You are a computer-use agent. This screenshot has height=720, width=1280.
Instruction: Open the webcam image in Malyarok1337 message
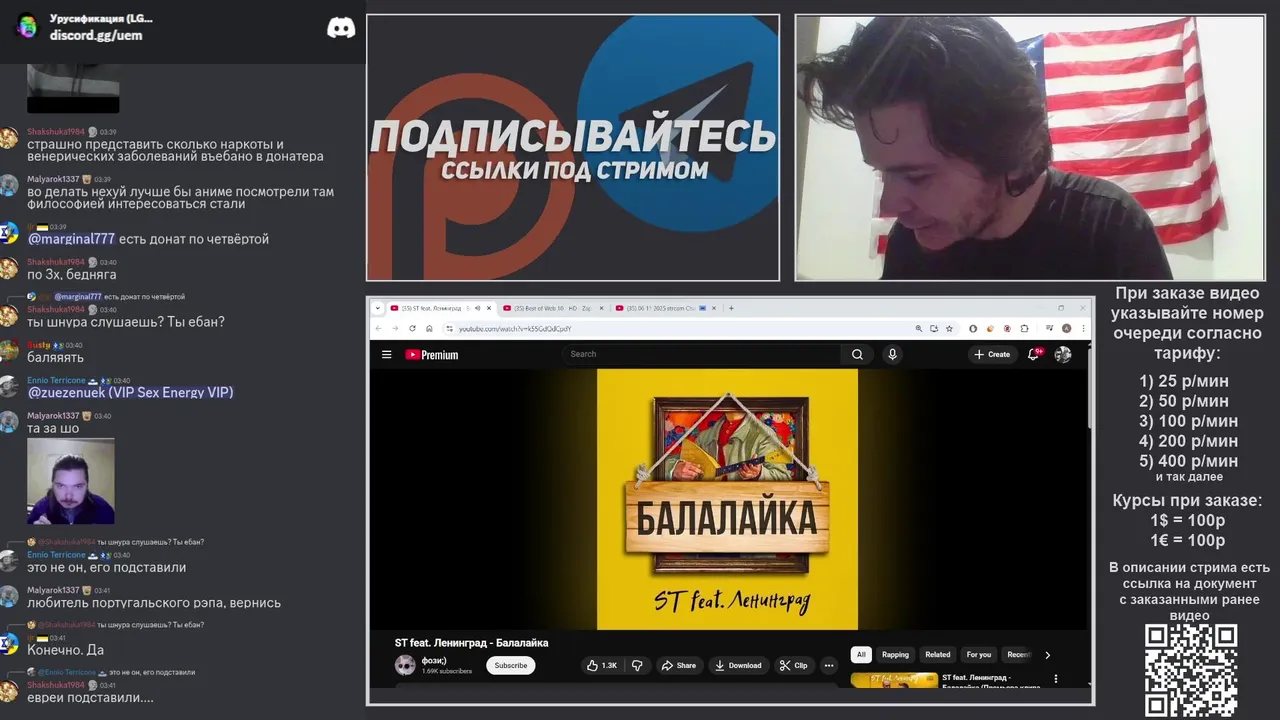[70, 481]
